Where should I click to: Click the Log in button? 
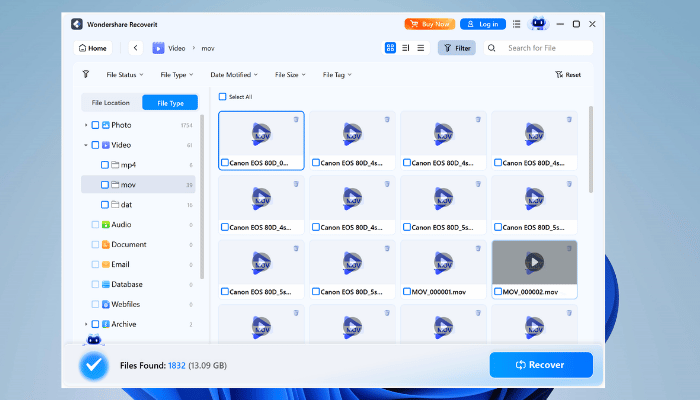point(483,24)
